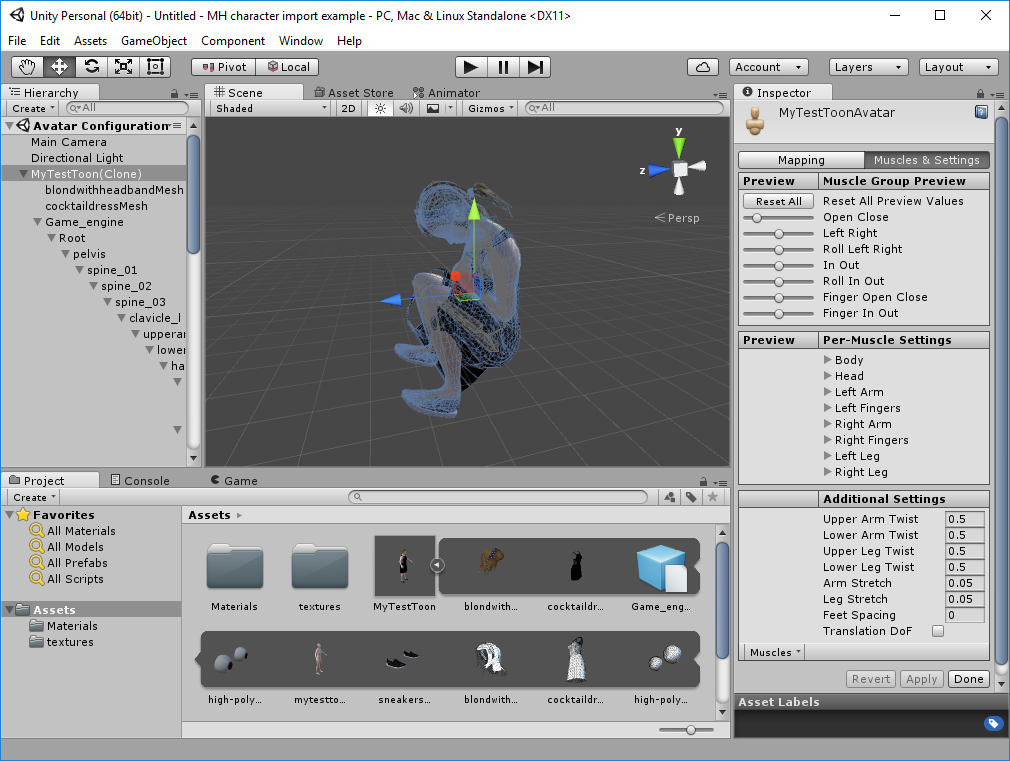The height and width of the screenshot is (761, 1010).
Task: Click the Play button
Action: pos(471,67)
